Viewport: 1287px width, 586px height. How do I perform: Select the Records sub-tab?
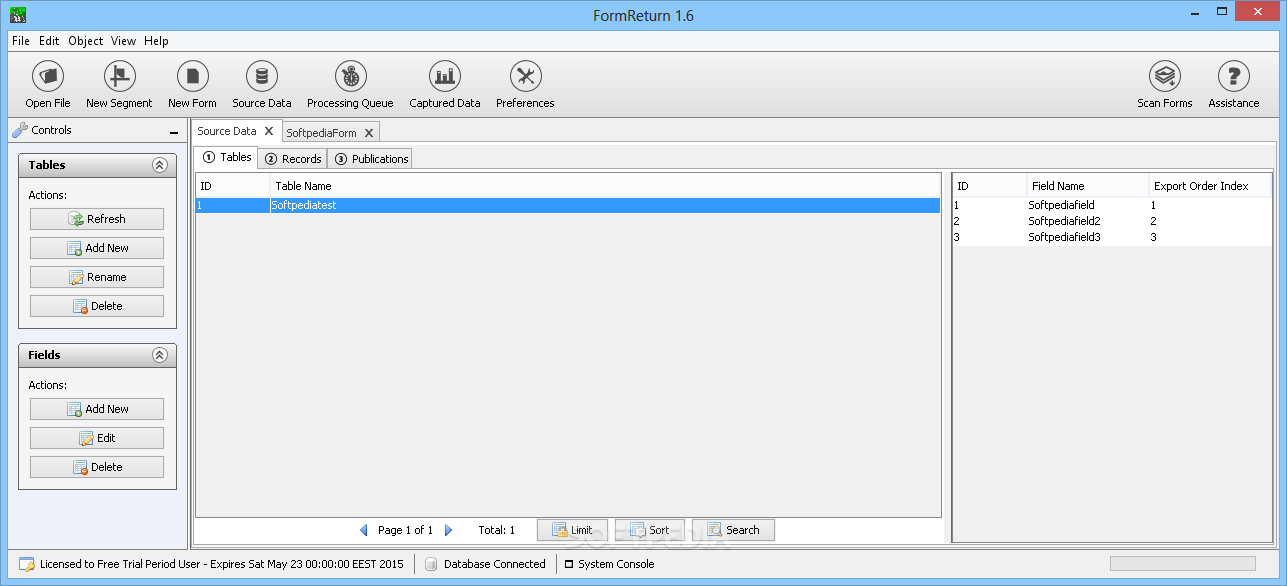292,158
